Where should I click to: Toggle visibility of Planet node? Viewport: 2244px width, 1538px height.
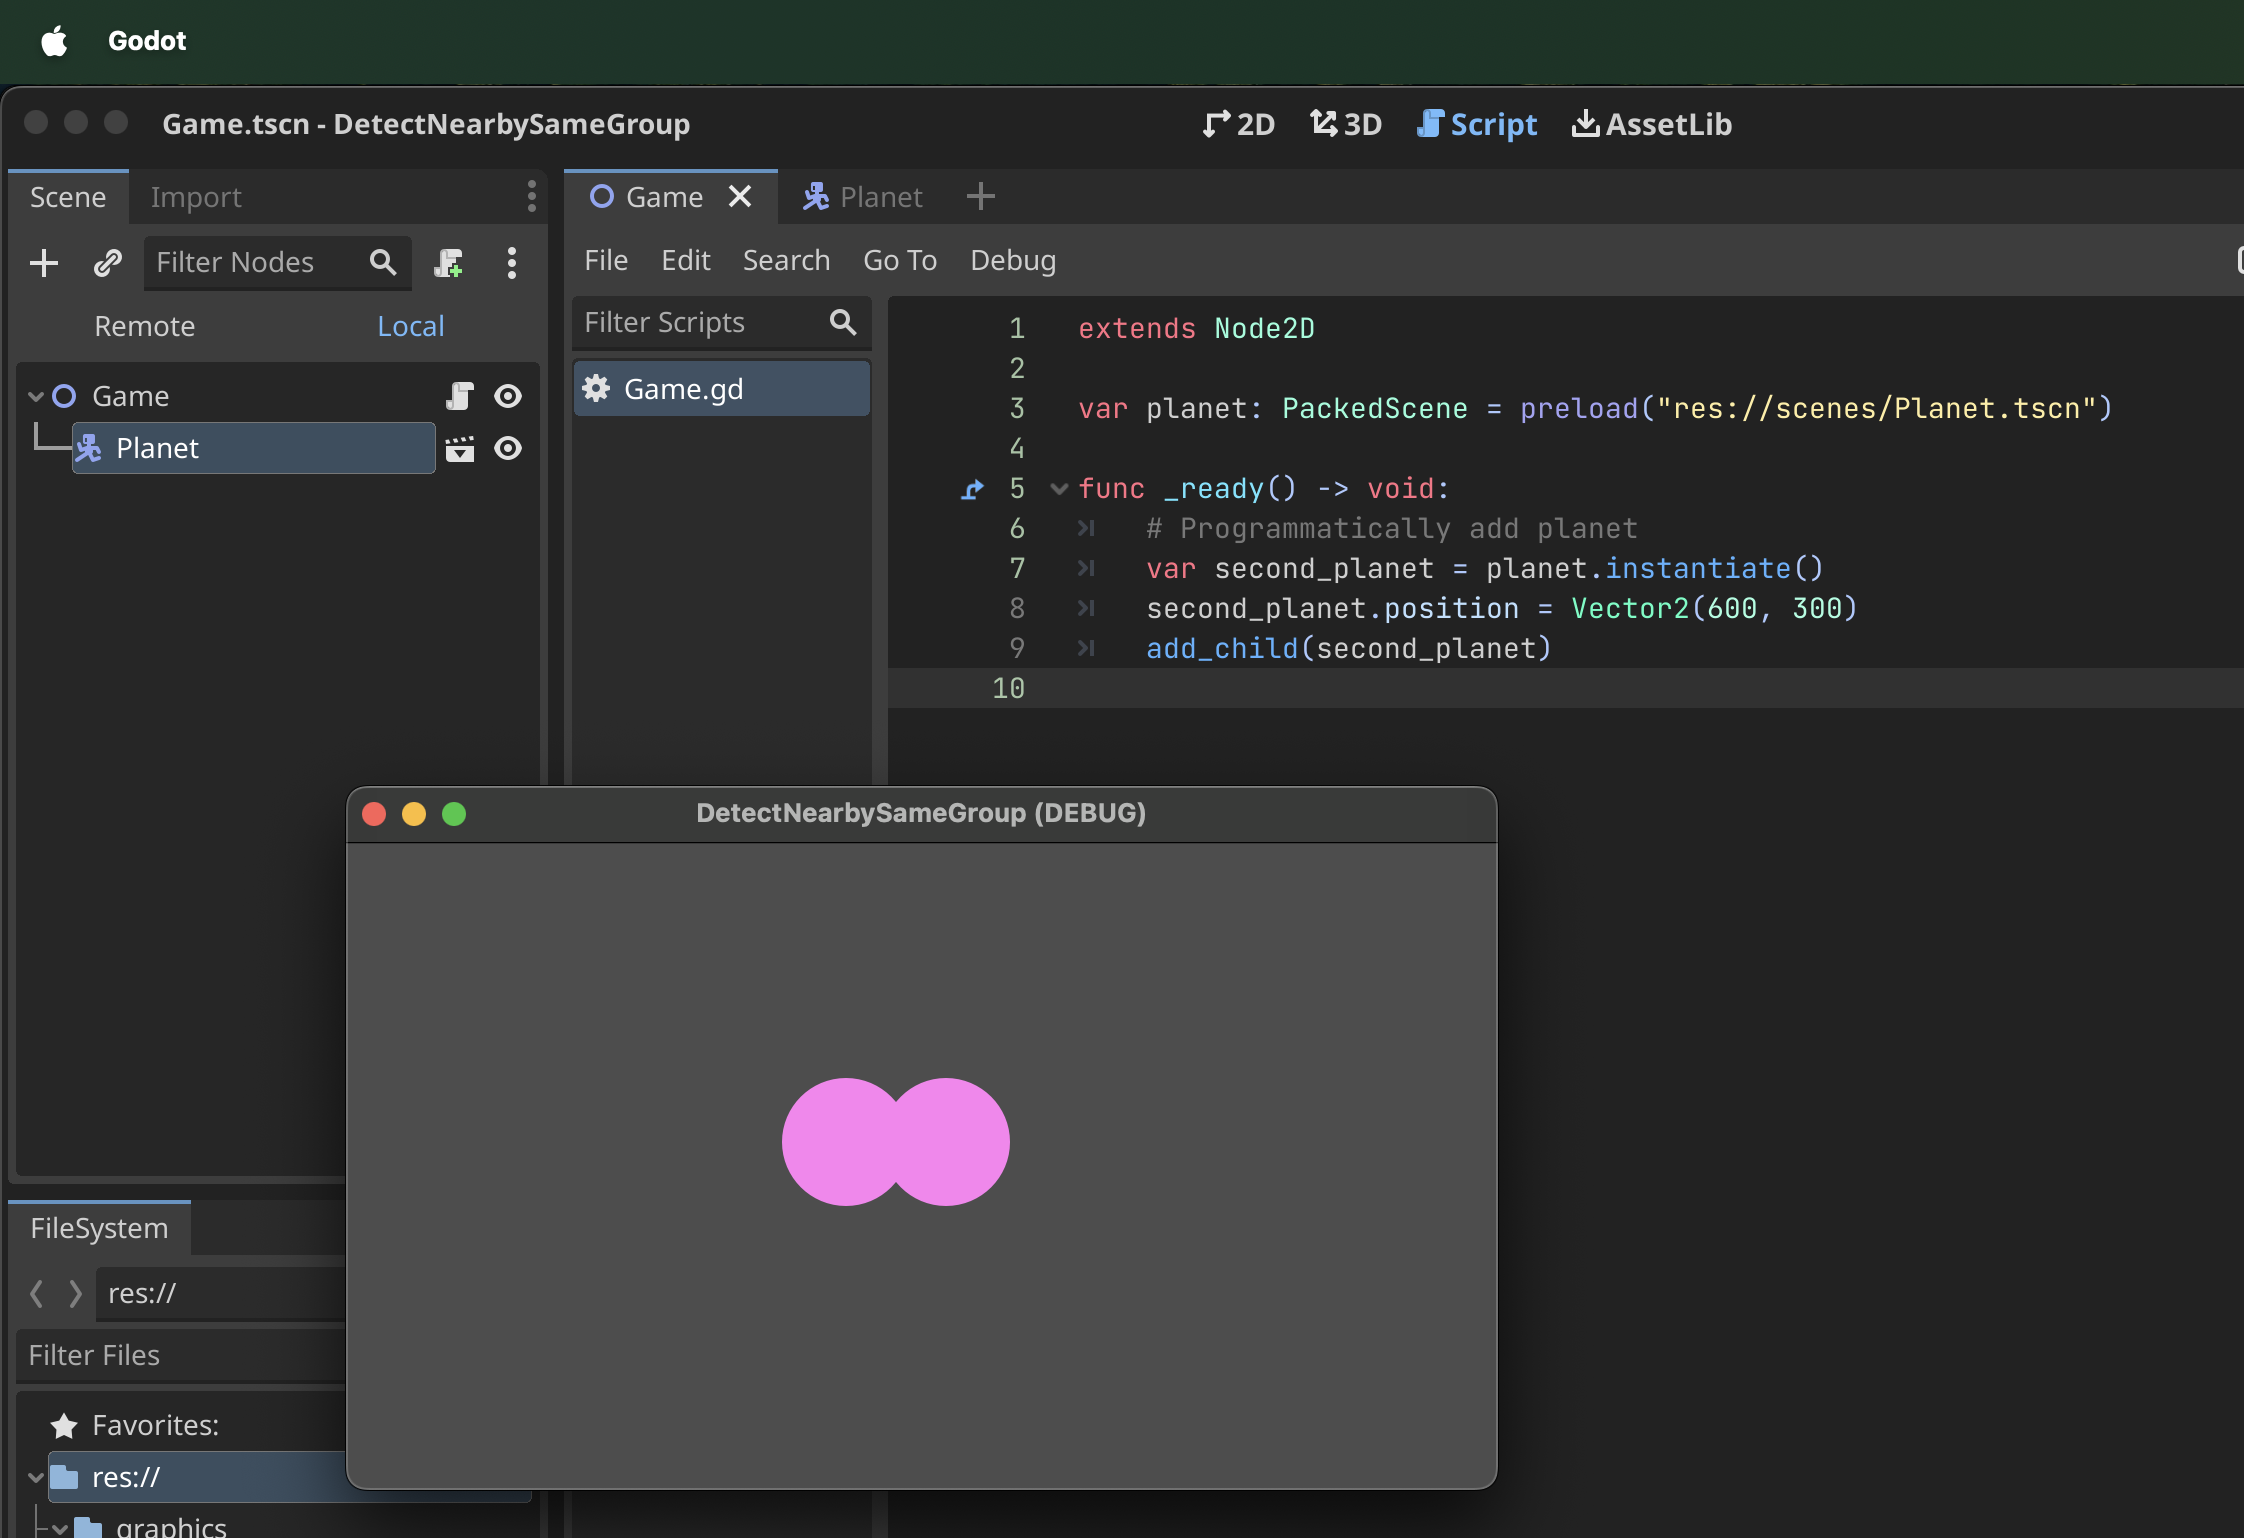508,449
